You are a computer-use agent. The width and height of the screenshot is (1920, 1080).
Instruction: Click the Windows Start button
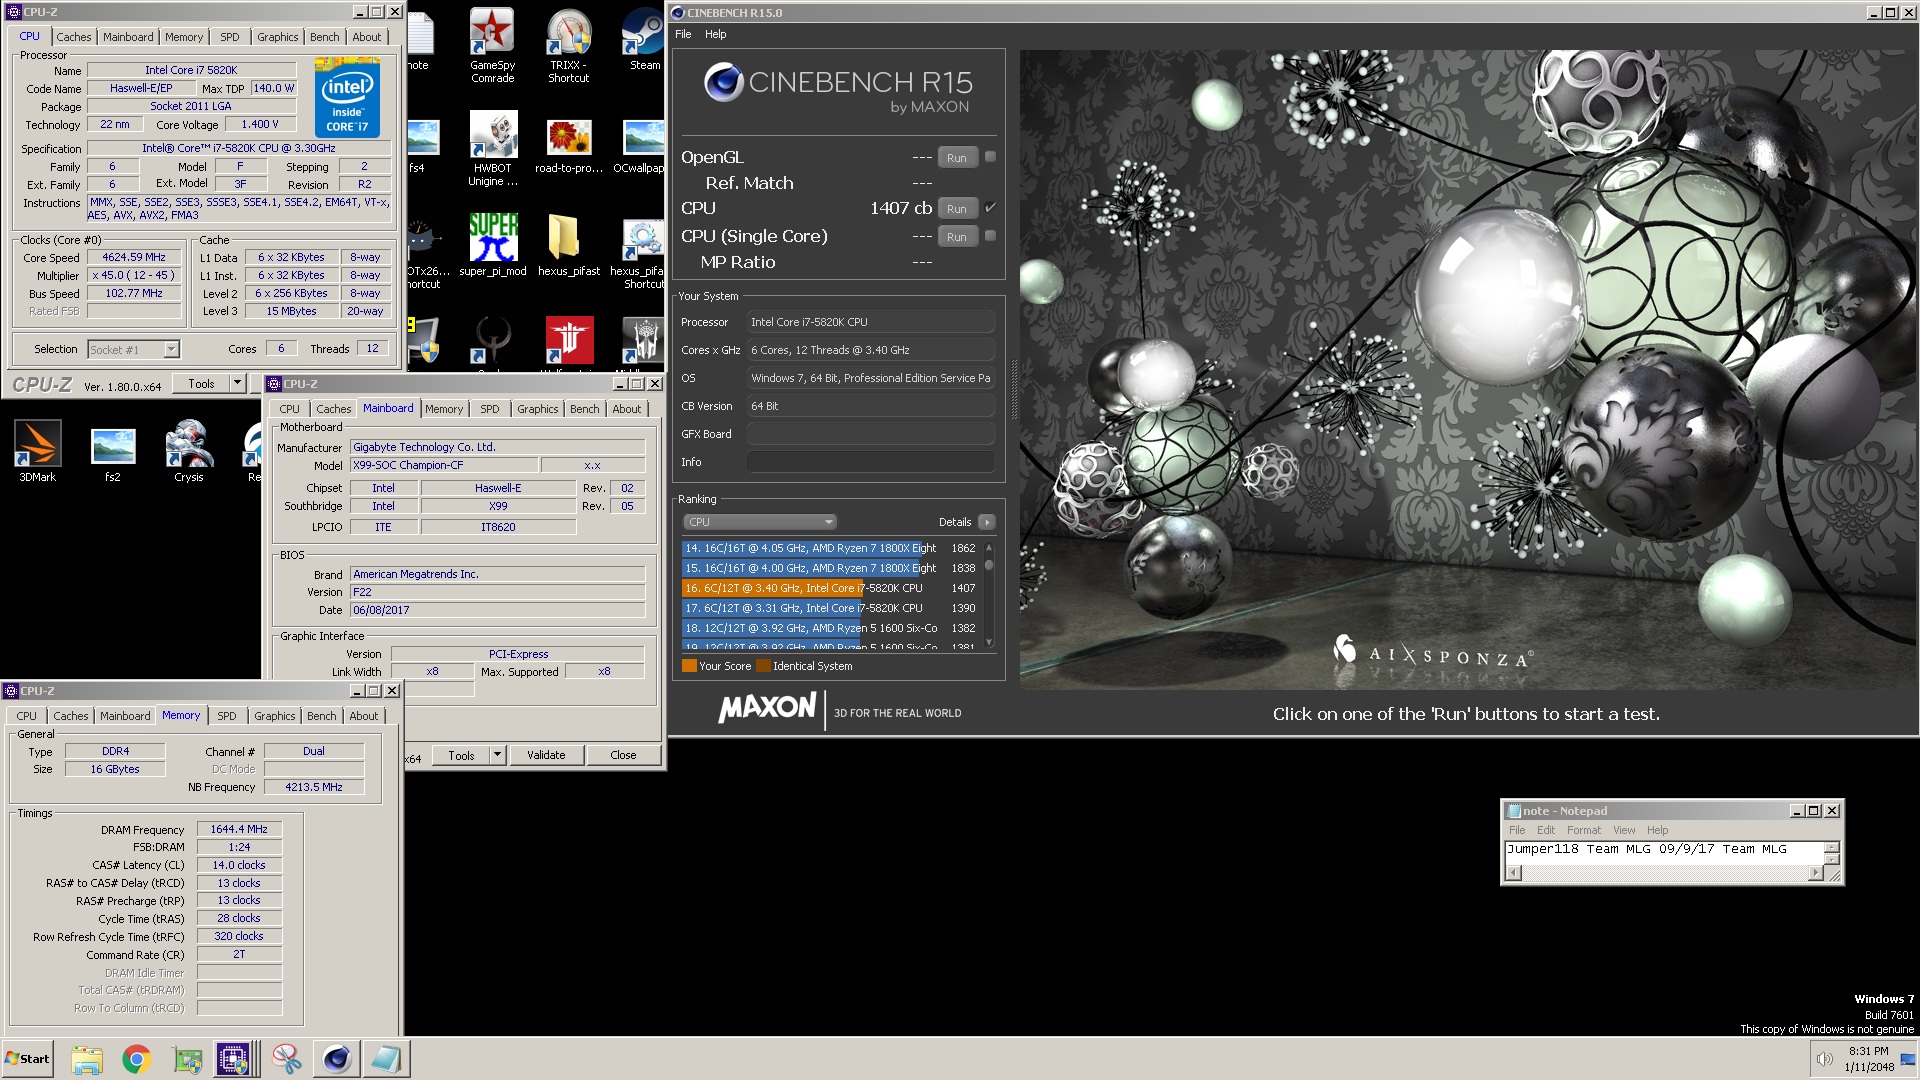click(x=27, y=1059)
